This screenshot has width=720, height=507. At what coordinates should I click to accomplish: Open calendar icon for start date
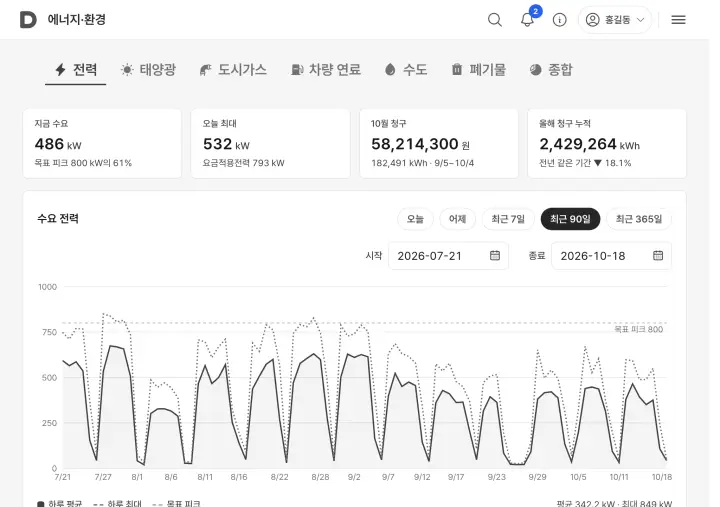(x=495, y=255)
